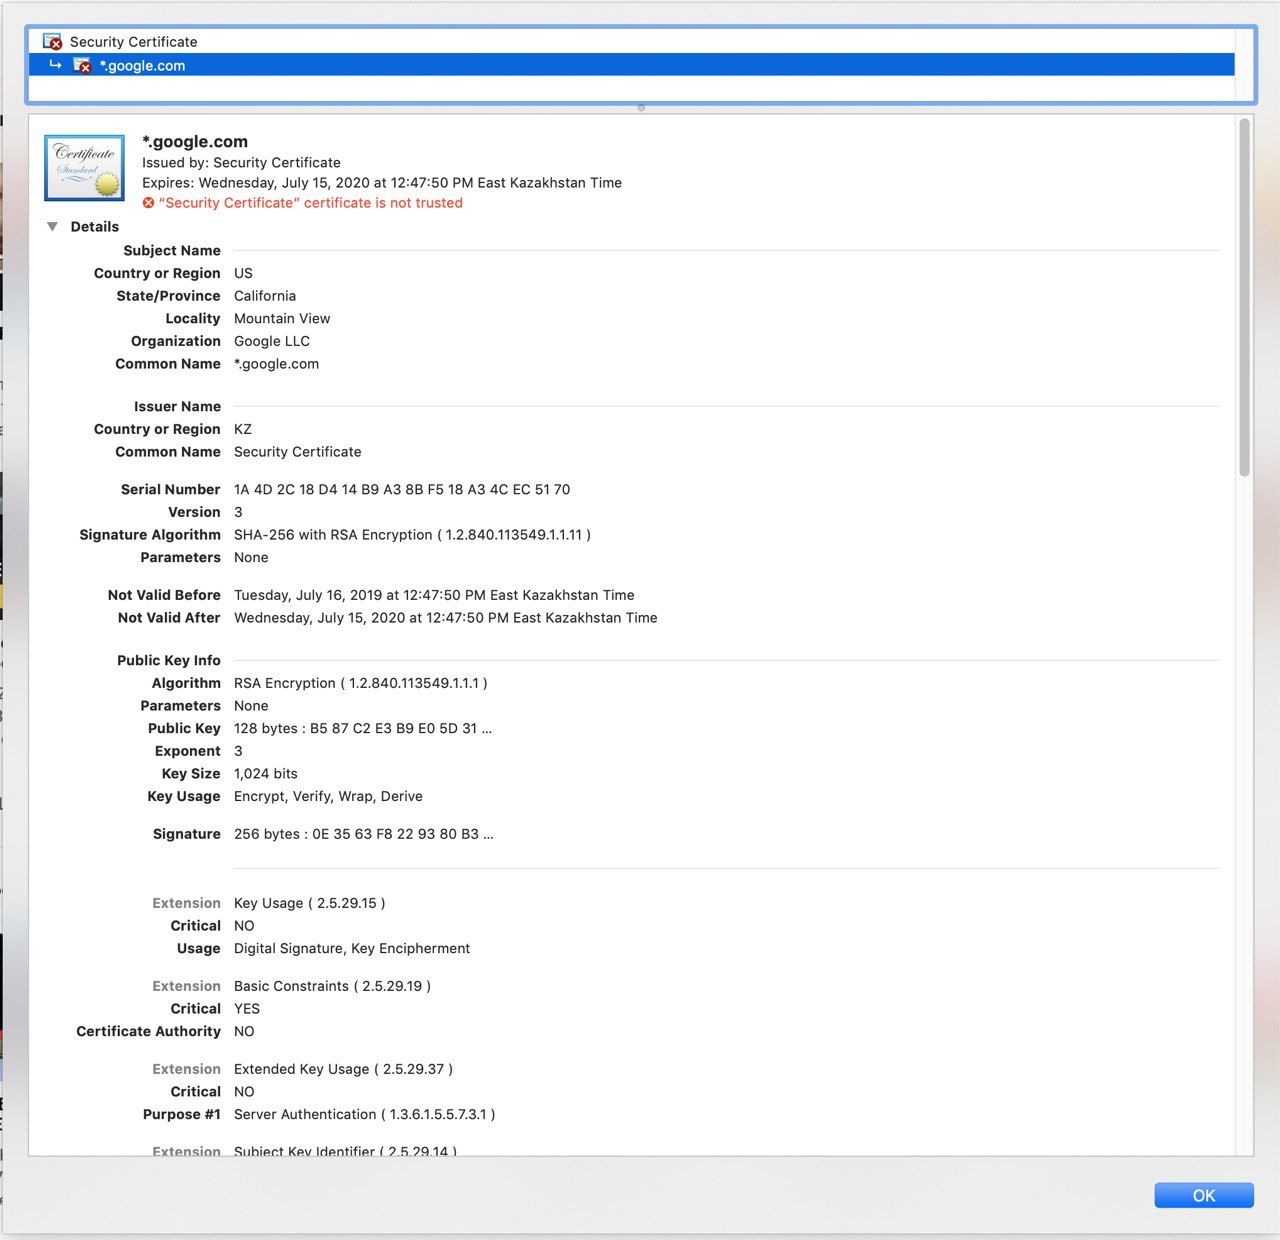Click the Public Key Info section label
The width and height of the screenshot is (1280, 1240).
point(169,661)
